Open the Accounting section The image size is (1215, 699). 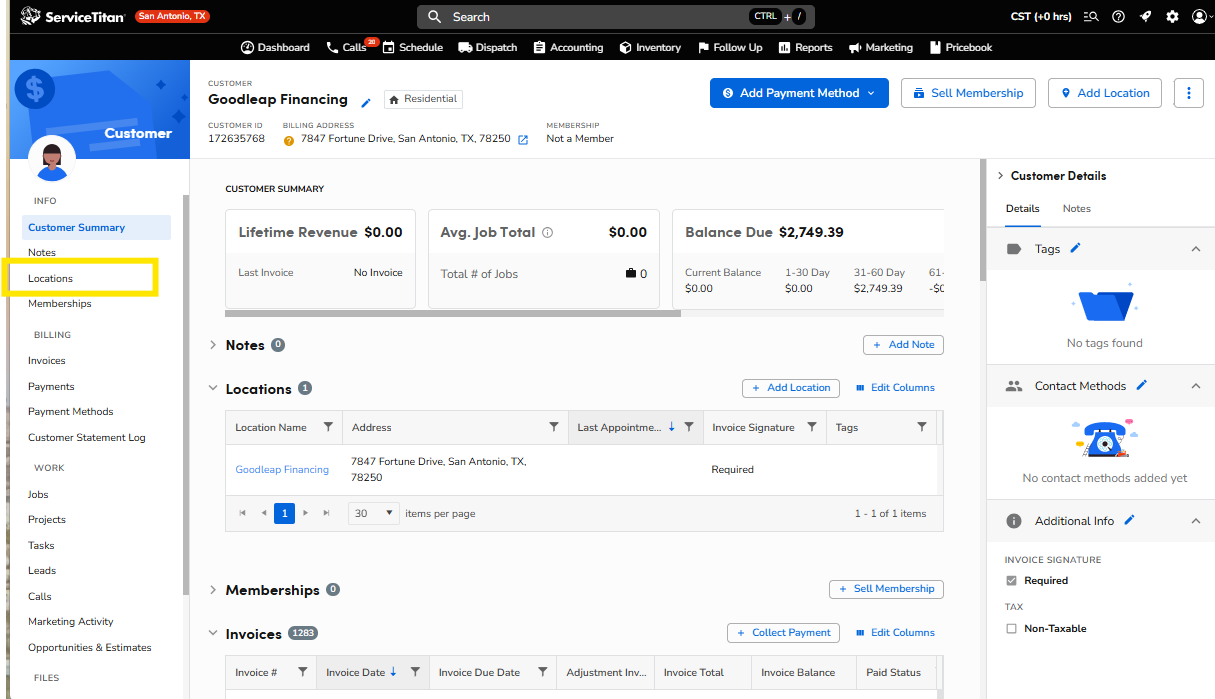(x=568, y=47)
